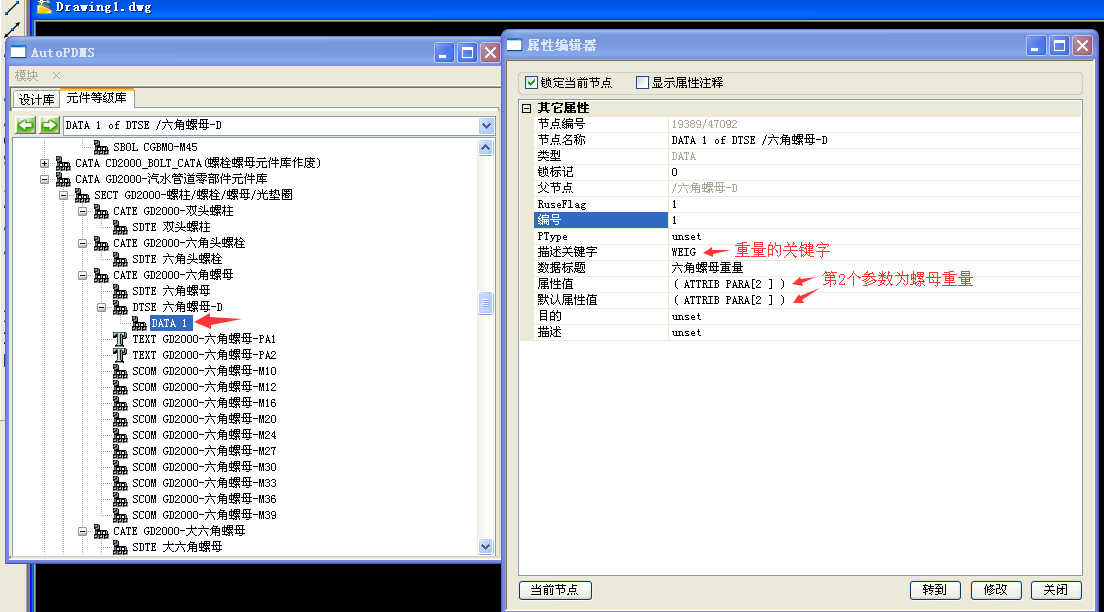Open the node path dropdown list
1104x612 pixels.
(x=486, y=125)
